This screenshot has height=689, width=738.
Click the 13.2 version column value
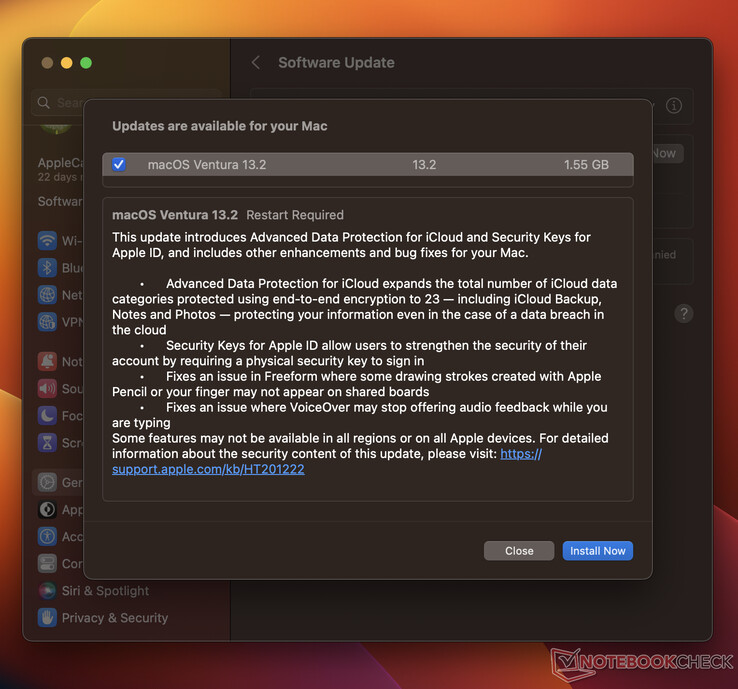(424, 165)
